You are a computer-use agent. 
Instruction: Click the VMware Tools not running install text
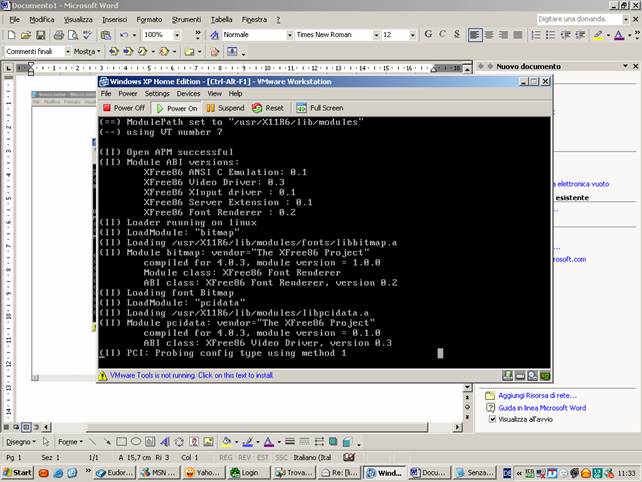(x=191, y=376)
